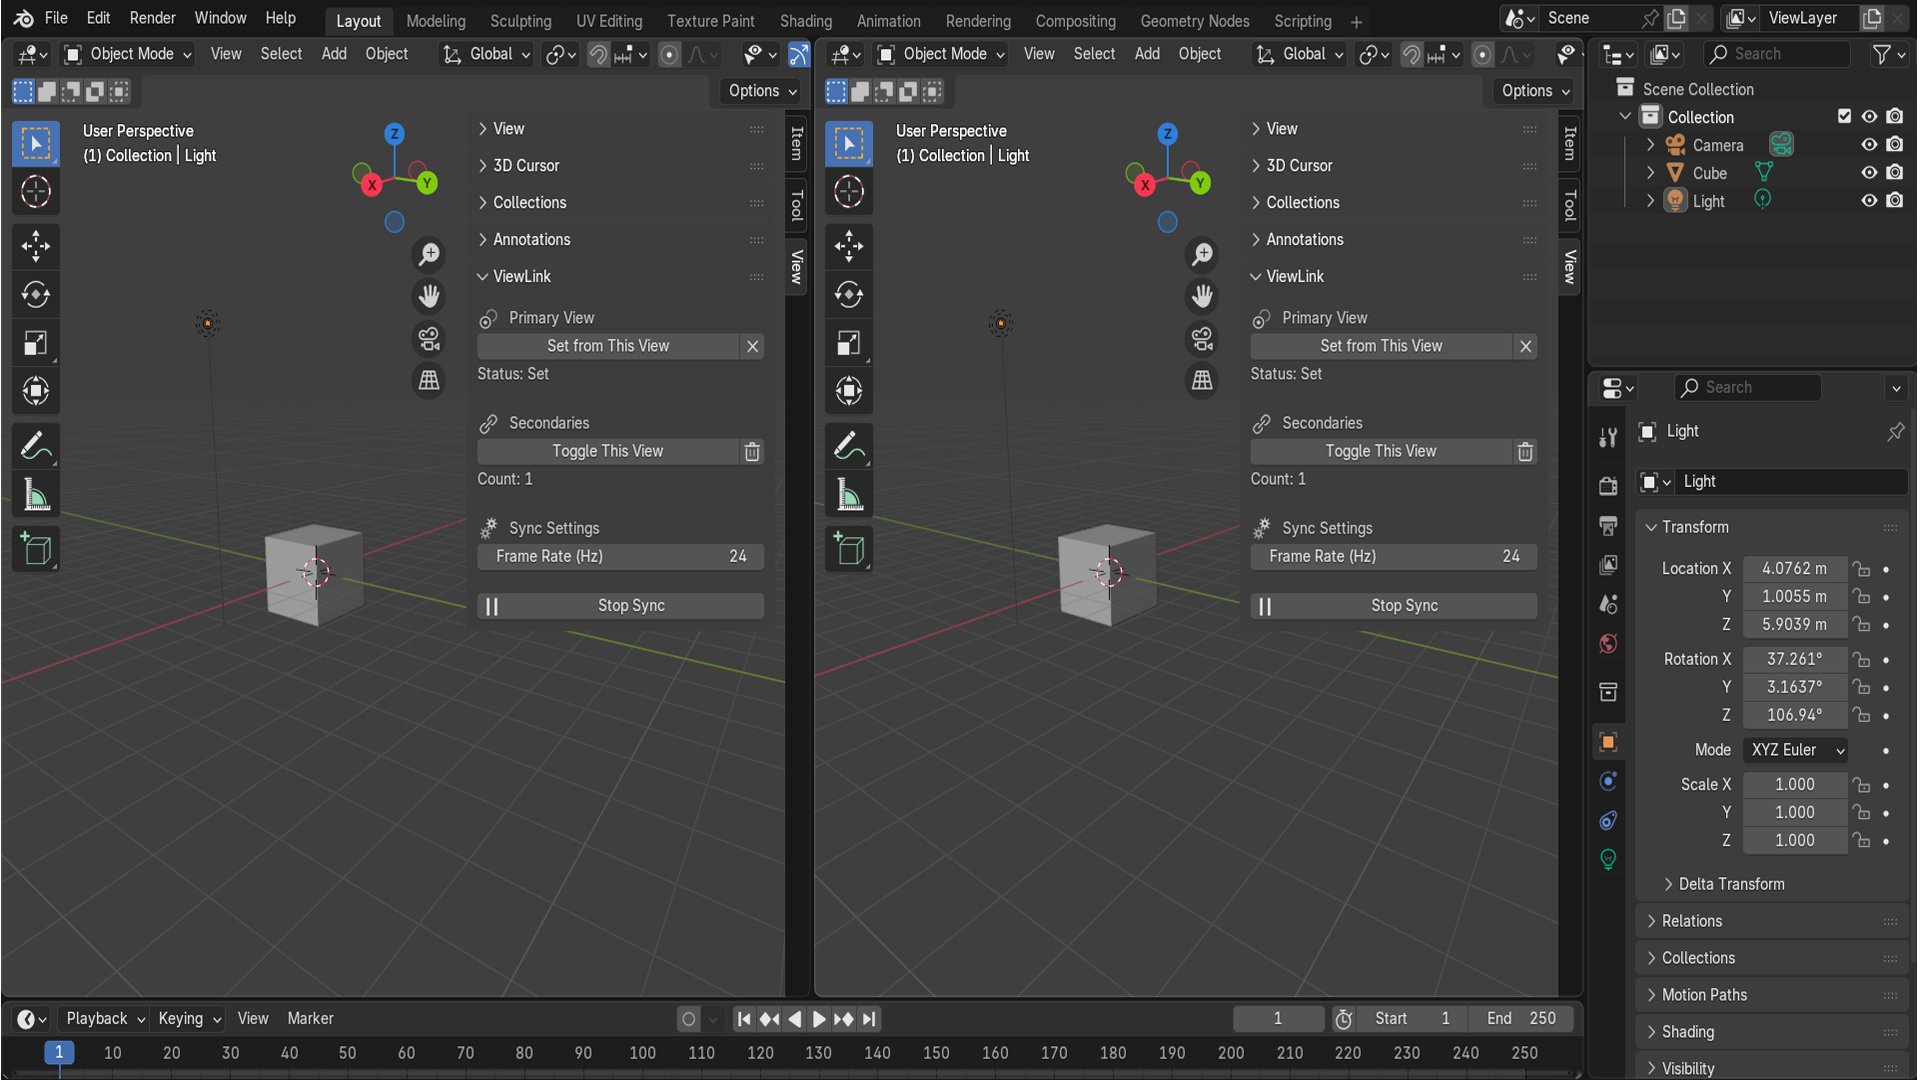Disable Light in renders
The image size is (1920, 1080).
(x=1894, y=201)
